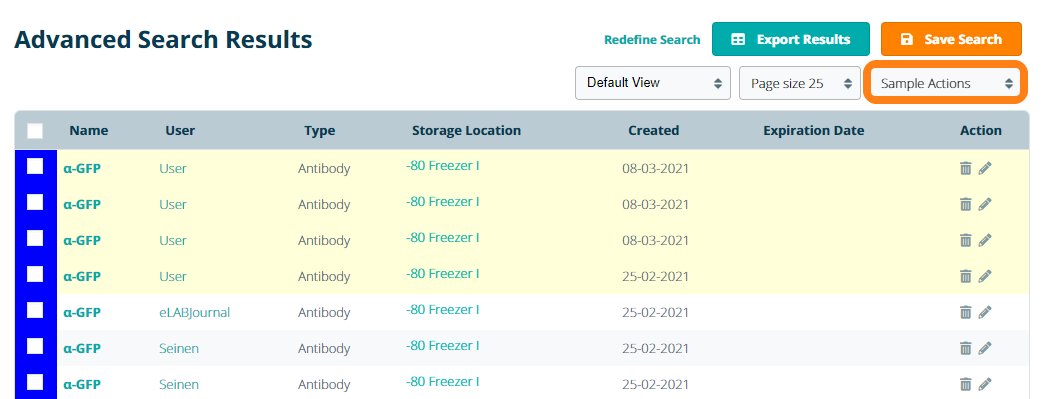
Task: Edit the first α-GFP sample with pencil icon
Action: point(985,168)
